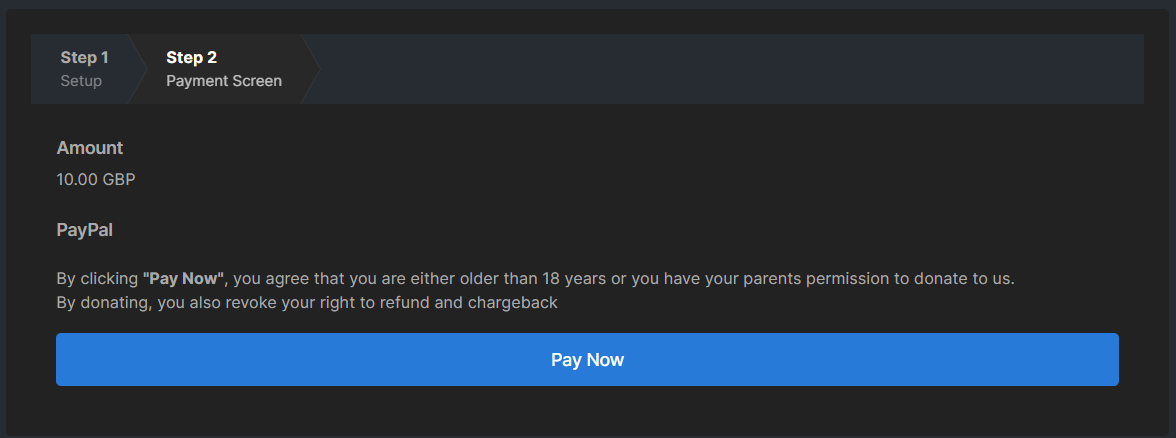The height and width of the screenshot is (438, 1176).
Task: Click the "Step 2" title text
Action: pyautogui.click(x=191, y=58)
